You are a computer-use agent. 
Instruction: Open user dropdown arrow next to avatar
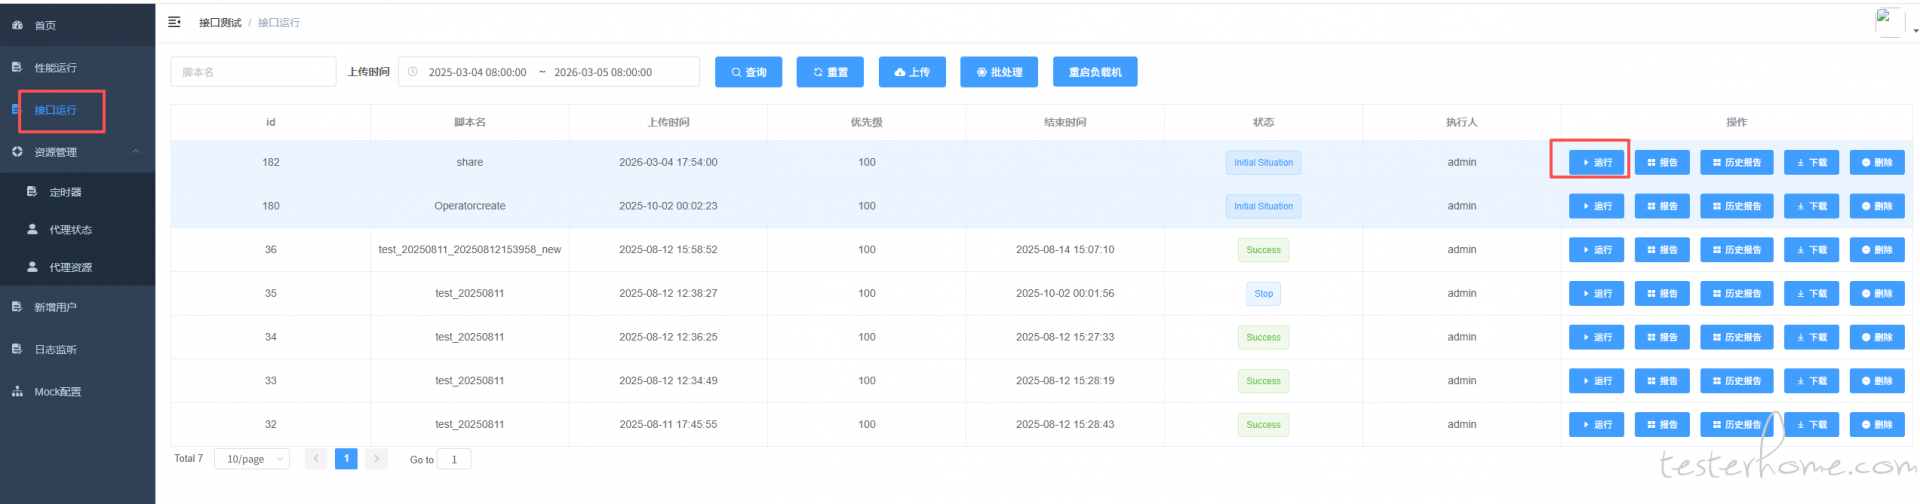(x=1915, y=31)
